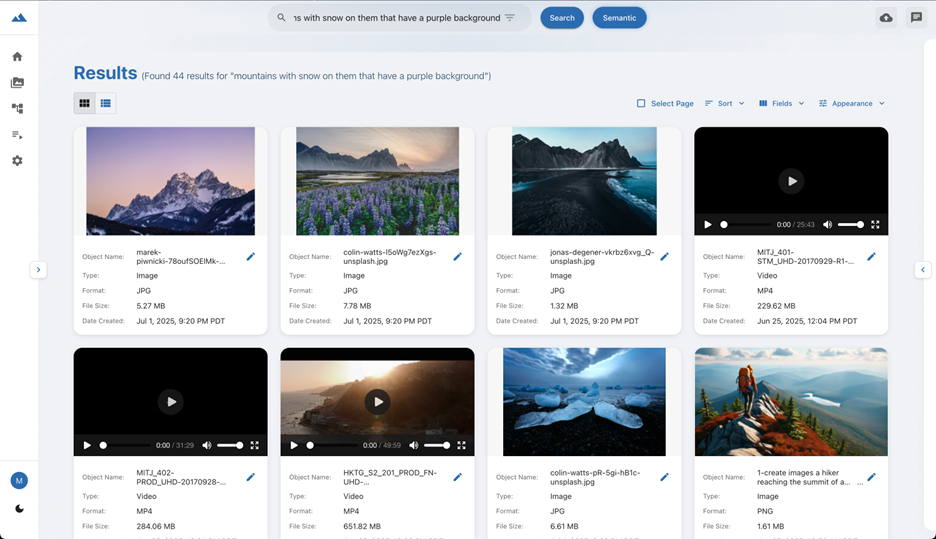Click the Home icon in sidebar
936x539 pixels.
click(x=17, y=57)
